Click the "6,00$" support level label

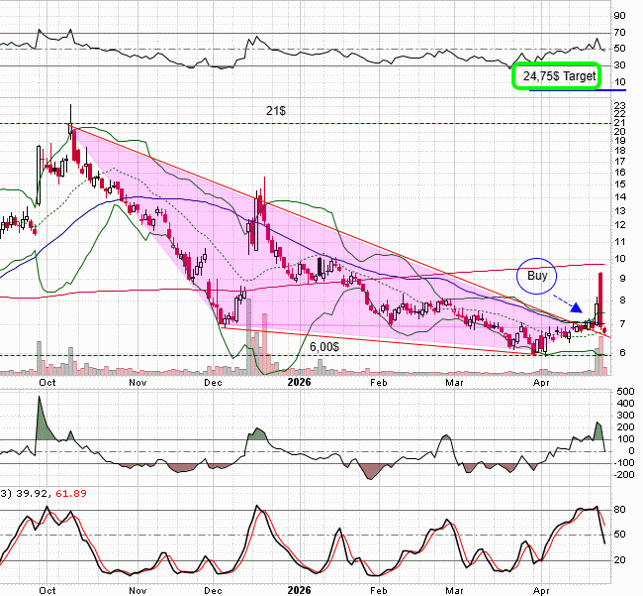(323, 345)
